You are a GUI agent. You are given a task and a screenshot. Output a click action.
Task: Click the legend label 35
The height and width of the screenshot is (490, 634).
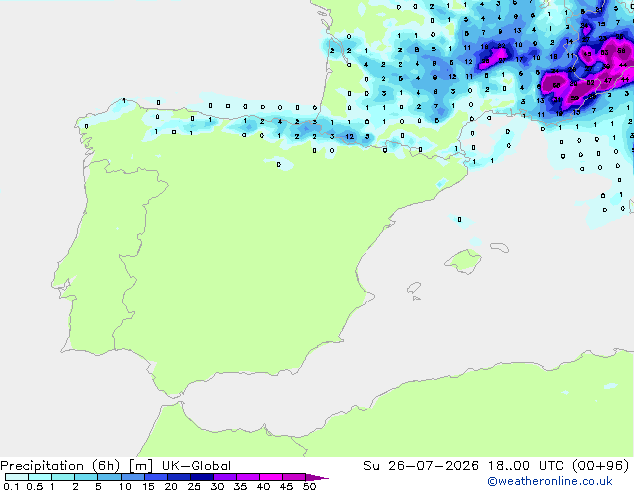tap(240, 486)
